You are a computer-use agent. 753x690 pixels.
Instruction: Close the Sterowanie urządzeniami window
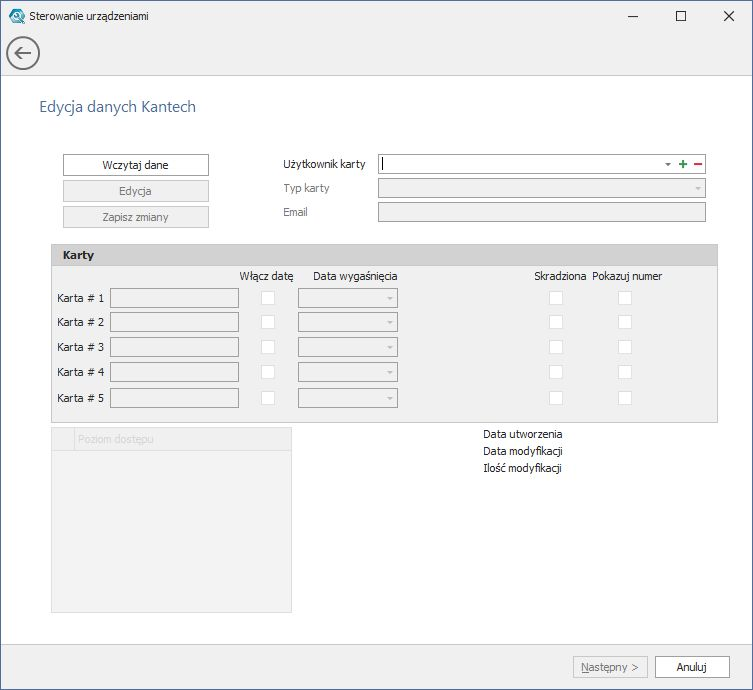[x=729, y=16]
